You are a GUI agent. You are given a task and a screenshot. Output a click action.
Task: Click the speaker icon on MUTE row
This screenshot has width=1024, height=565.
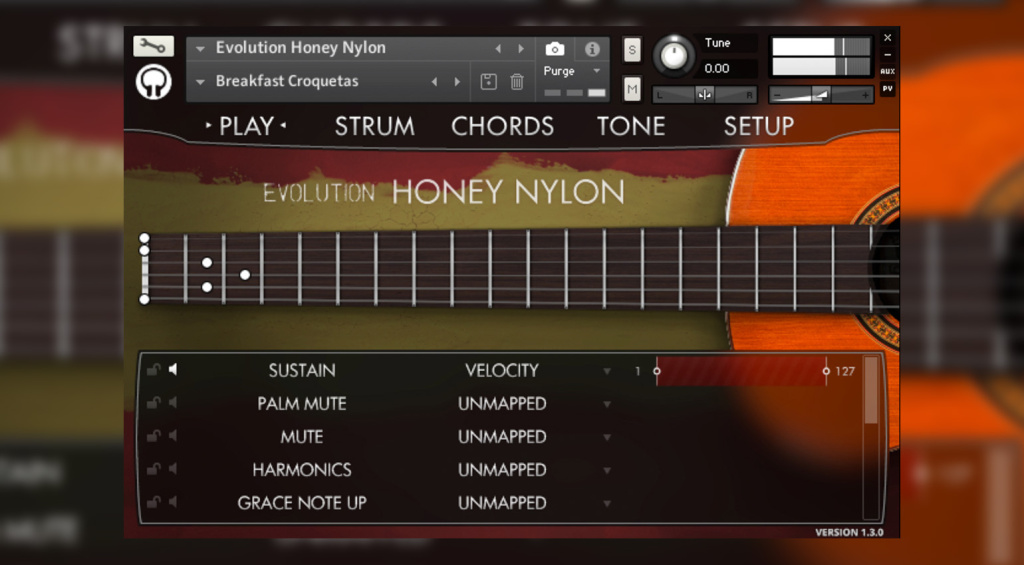pos(172,436)
